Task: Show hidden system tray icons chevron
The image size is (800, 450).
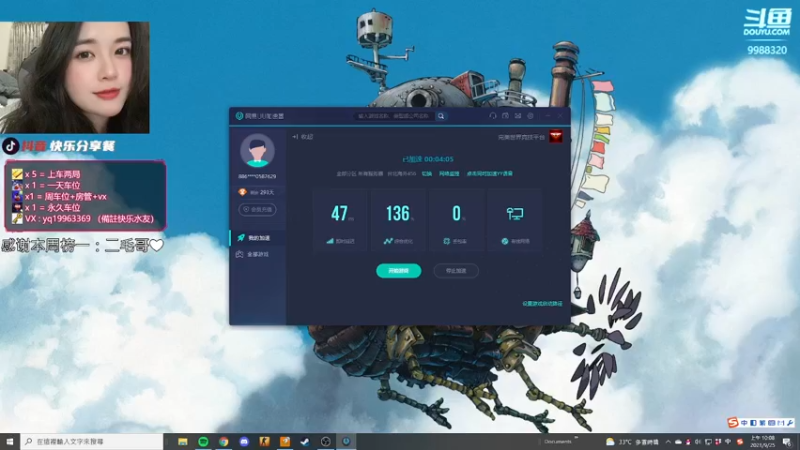Action: coord(668,442)
